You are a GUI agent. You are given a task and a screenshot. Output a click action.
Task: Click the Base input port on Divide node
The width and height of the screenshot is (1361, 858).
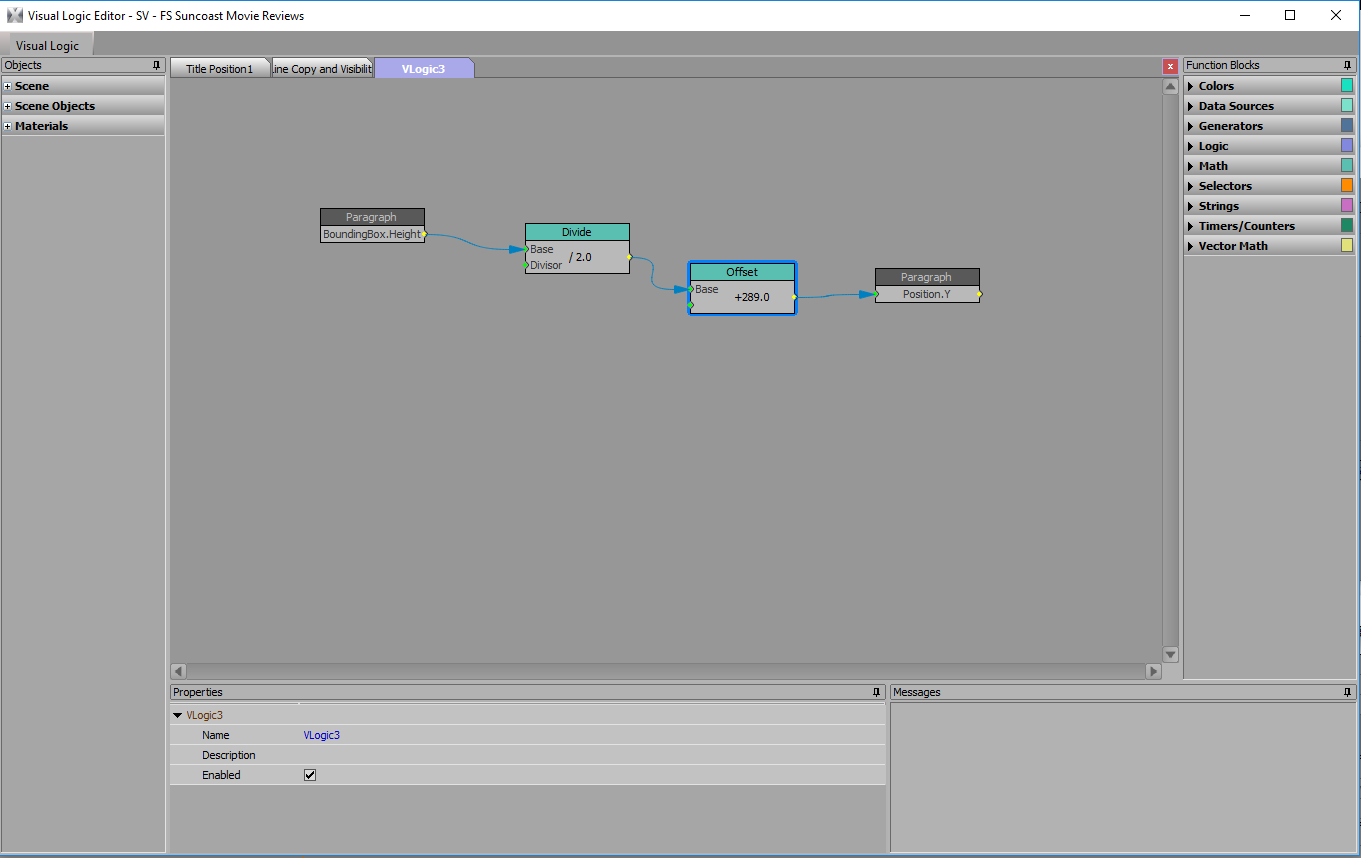point(527,250)
